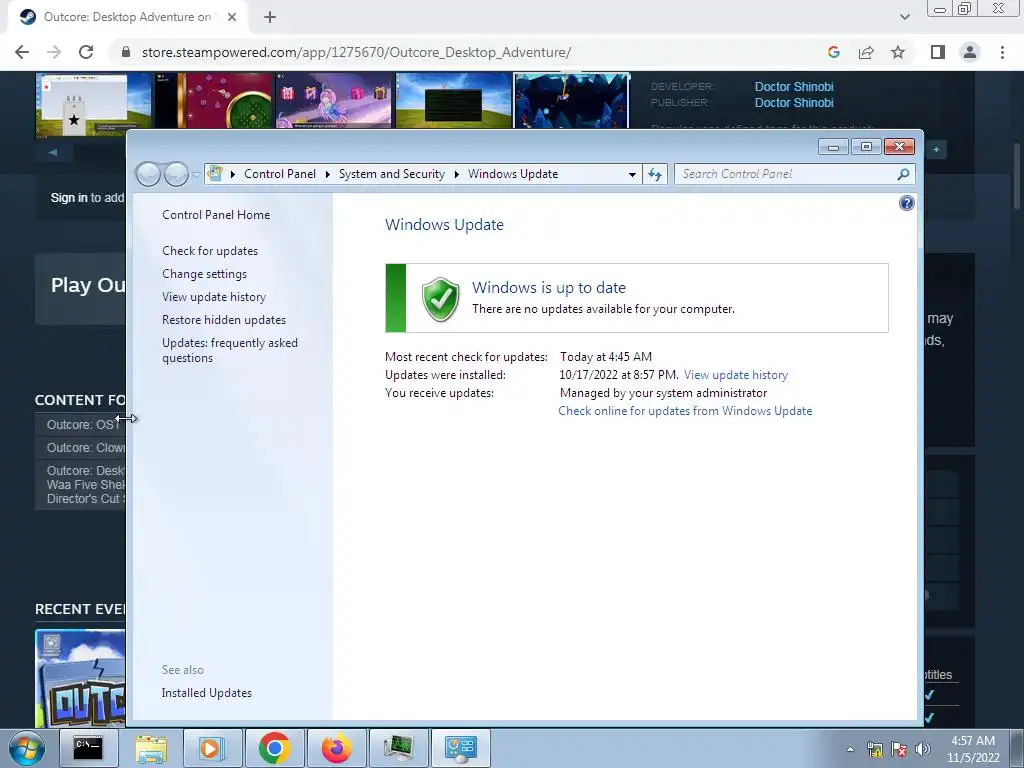
Task: Click the Chrome page vertical scrollbar
Action: pyautogui.click(x=1017, y=176)
